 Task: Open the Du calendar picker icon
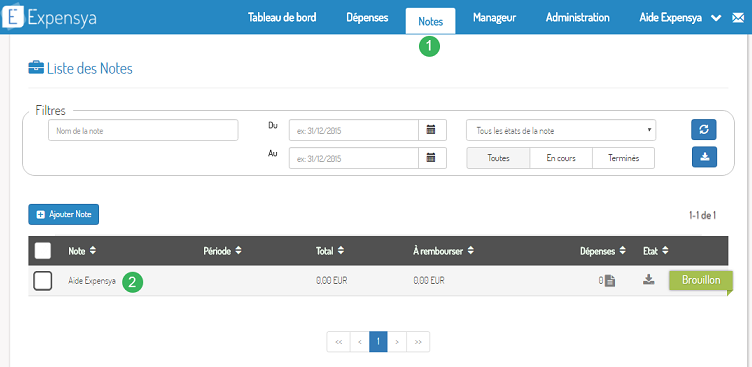(x=431, y=130)
